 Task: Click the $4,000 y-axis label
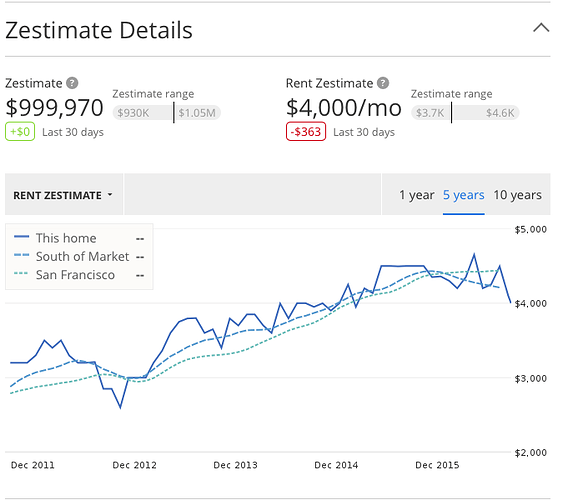click(x=530, y=304)
